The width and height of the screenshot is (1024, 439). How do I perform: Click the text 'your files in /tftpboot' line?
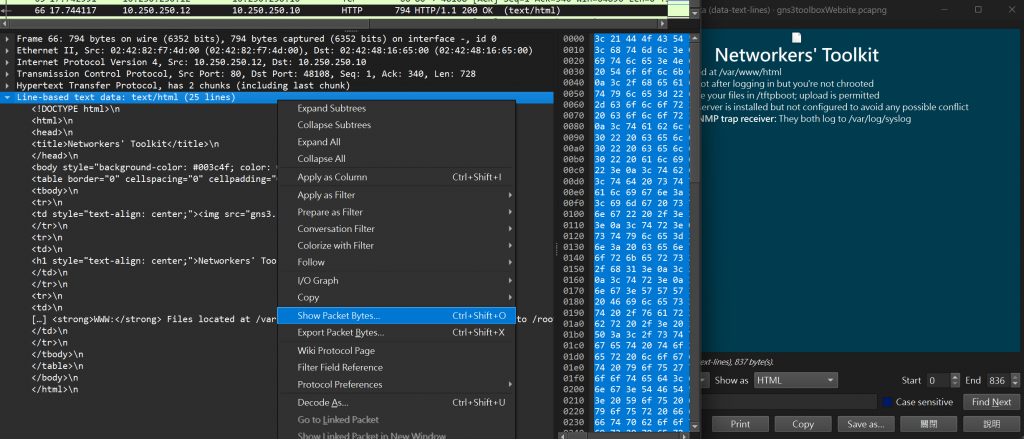790,95
